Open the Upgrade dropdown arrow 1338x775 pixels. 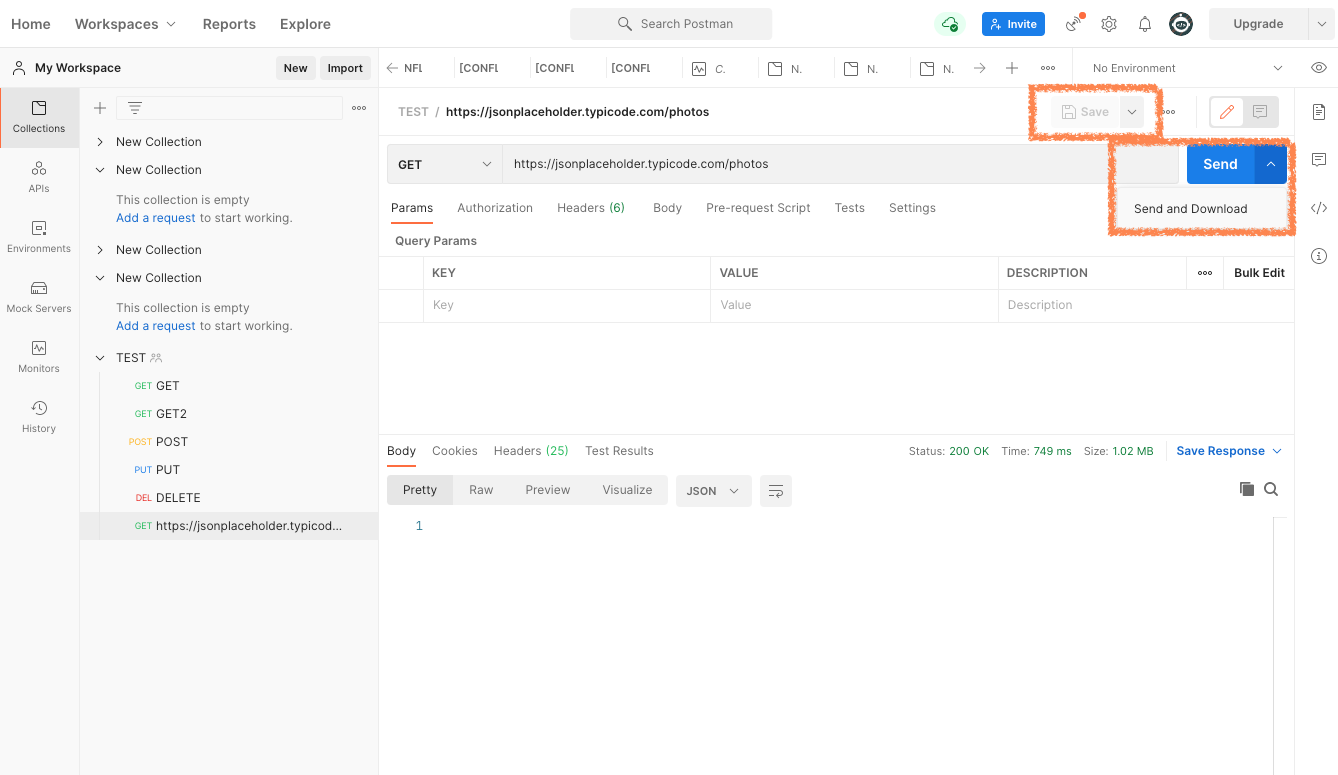click(x=1321, y=24)
